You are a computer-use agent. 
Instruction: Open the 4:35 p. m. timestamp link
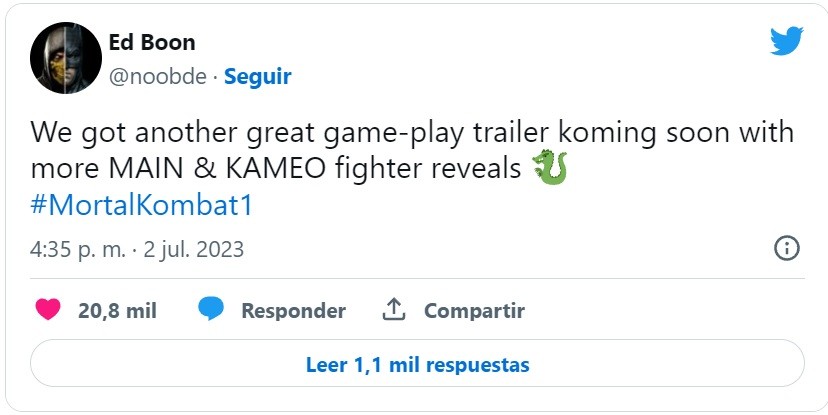[x=78, y=249]
